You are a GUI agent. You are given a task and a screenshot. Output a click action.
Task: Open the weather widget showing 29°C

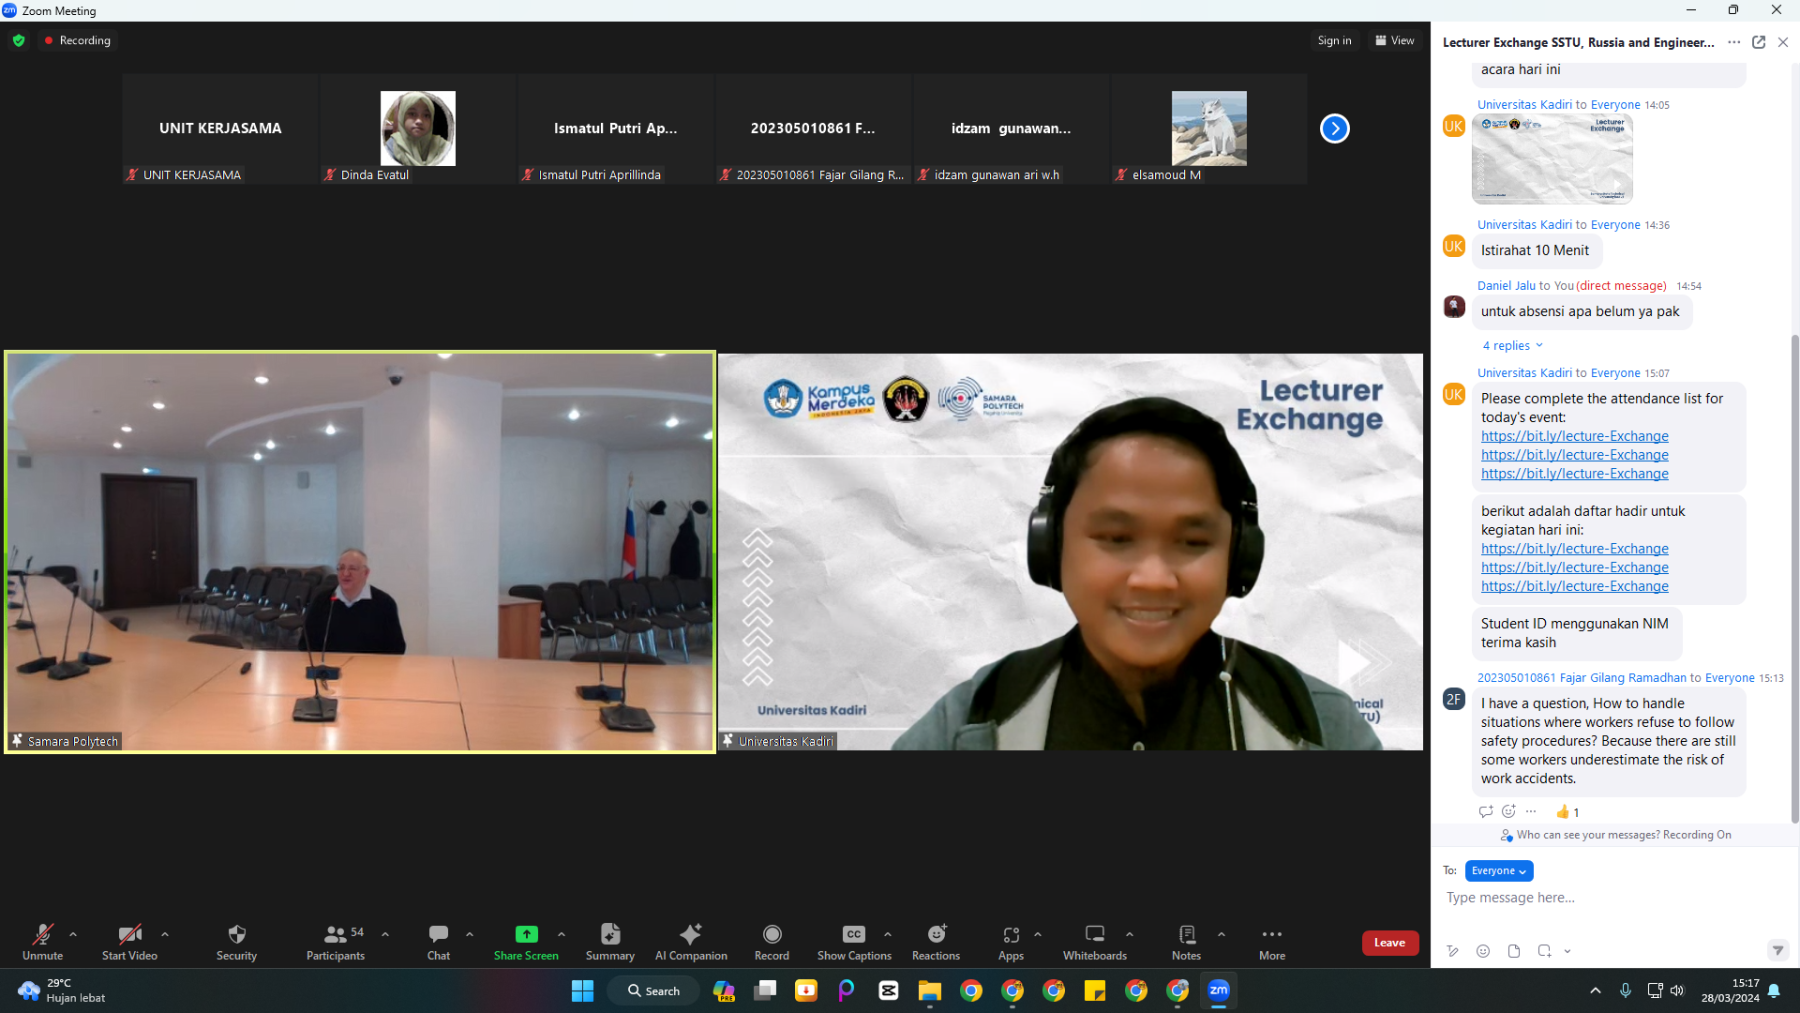click(x=62, y=991)
